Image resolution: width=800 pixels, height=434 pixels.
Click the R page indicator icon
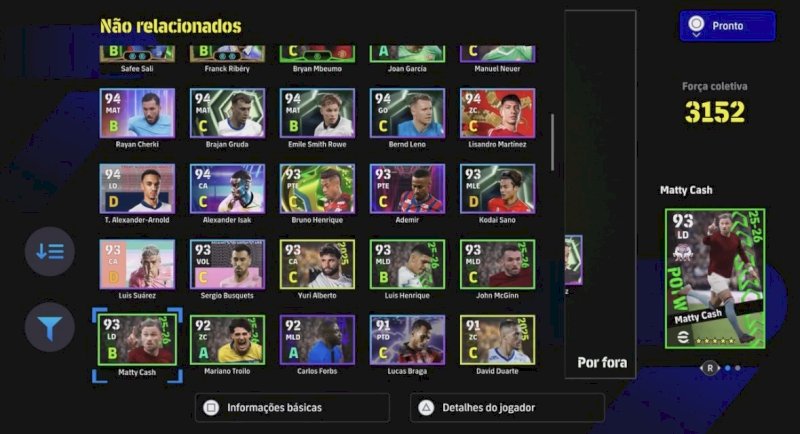pyautogui.click(x=710, y=368)
